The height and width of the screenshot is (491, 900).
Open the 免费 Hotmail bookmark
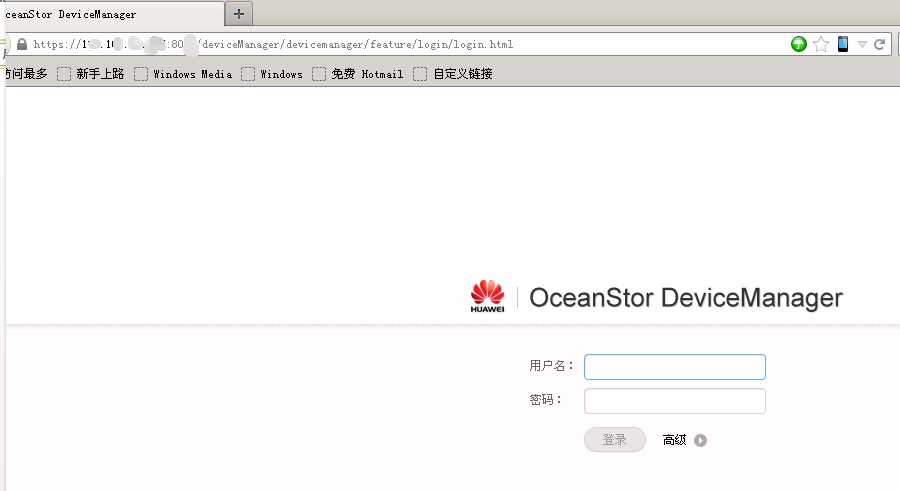tap(358, 74)
